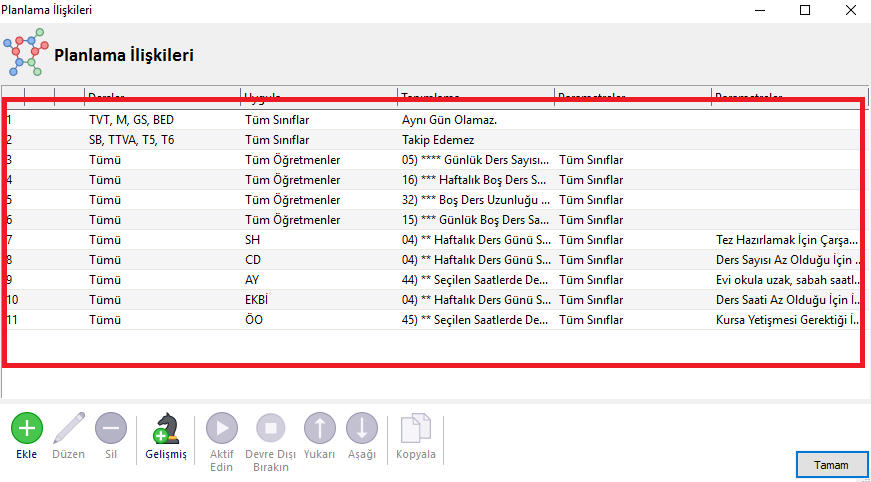This screenshot has width=871, height=482.
Task: Click the Planlama İlişkileri network logo
Action: click(26, 53)
